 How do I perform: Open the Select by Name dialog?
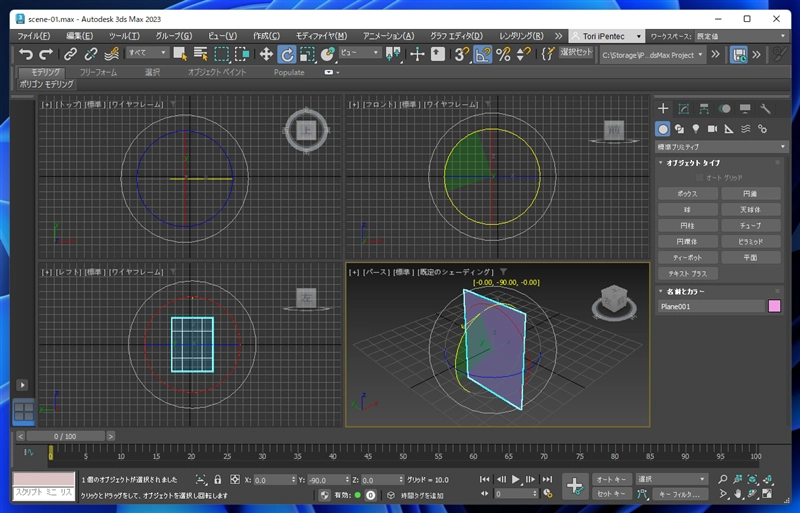(x=201, y=54)
